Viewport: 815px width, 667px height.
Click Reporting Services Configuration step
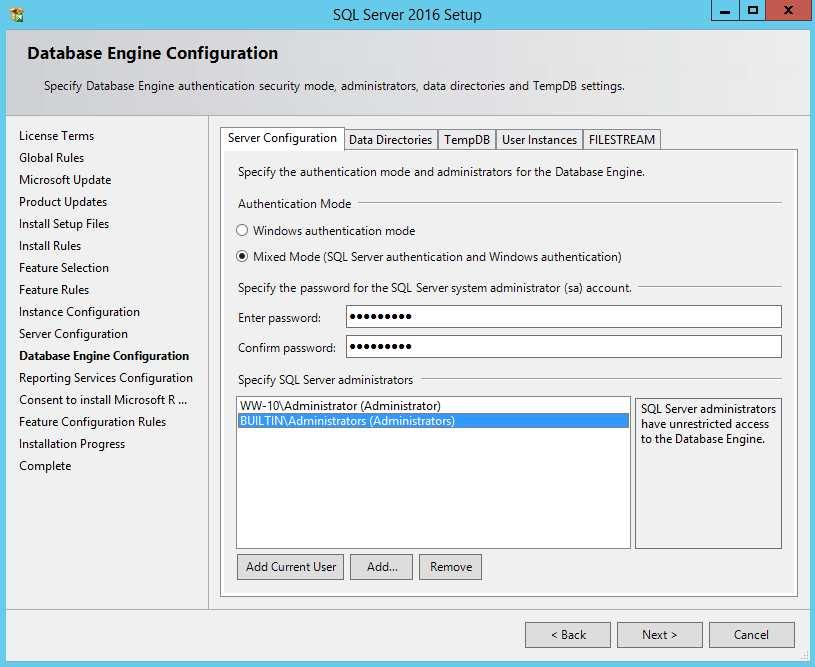[x=106, y=377]
